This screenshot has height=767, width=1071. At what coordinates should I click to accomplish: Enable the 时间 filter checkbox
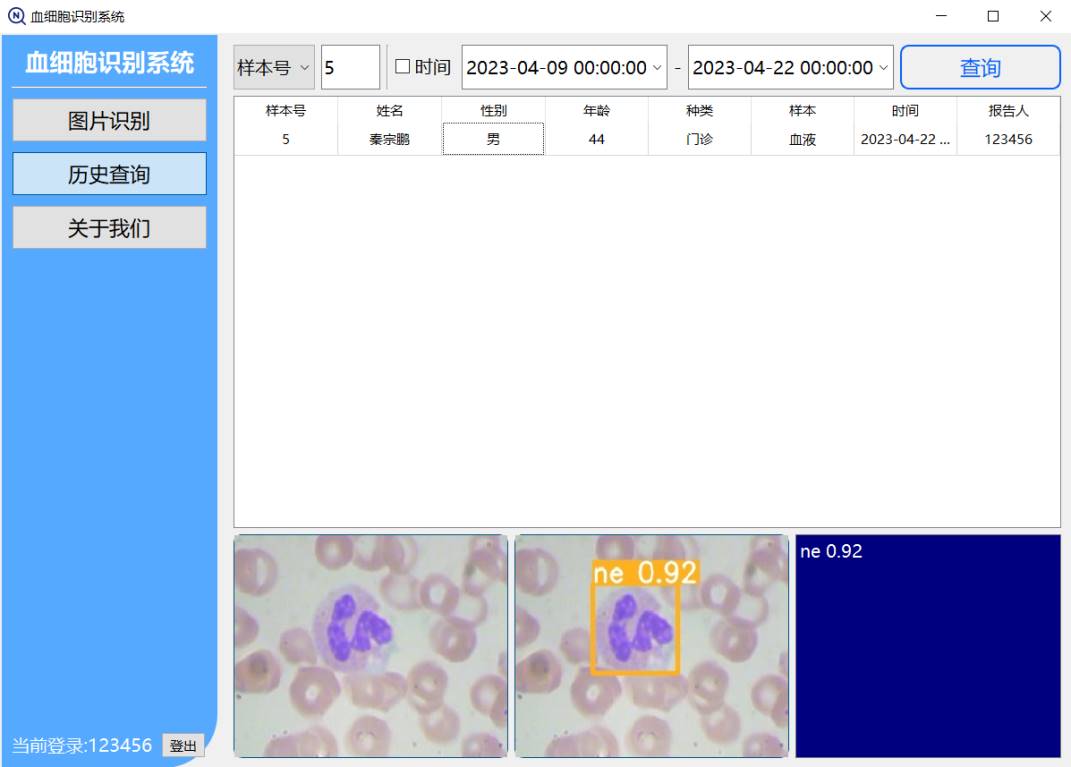[x=403, y=67]
